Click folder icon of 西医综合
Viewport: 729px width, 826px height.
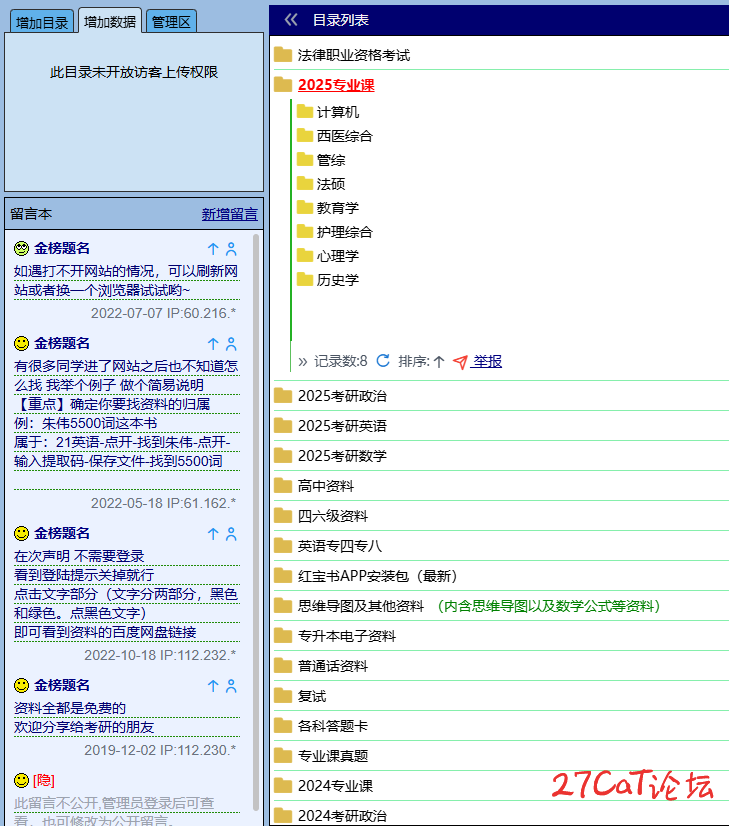(x=304, y=135)
